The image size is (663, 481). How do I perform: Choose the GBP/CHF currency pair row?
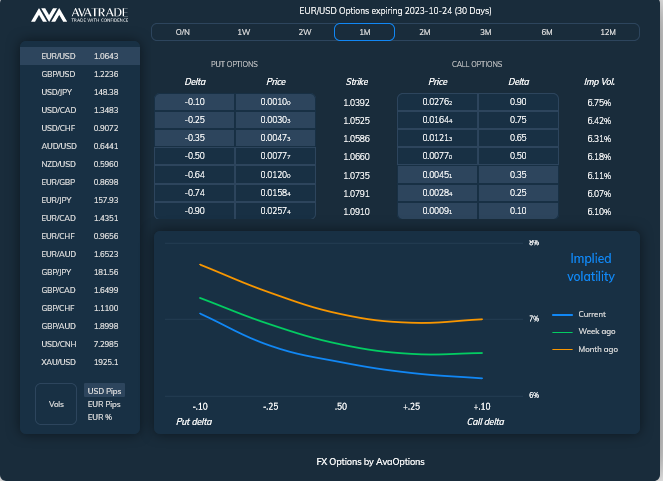(x=80, y=308)
